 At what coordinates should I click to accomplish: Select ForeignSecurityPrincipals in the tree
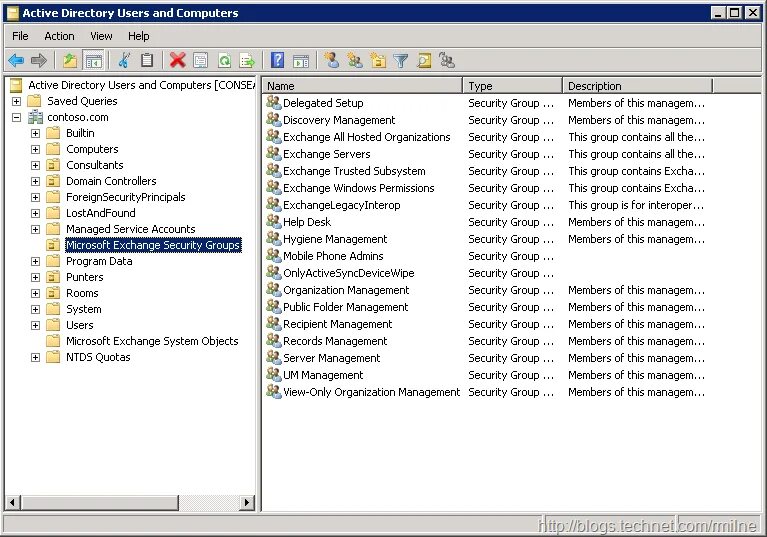(x=126, y=197)
